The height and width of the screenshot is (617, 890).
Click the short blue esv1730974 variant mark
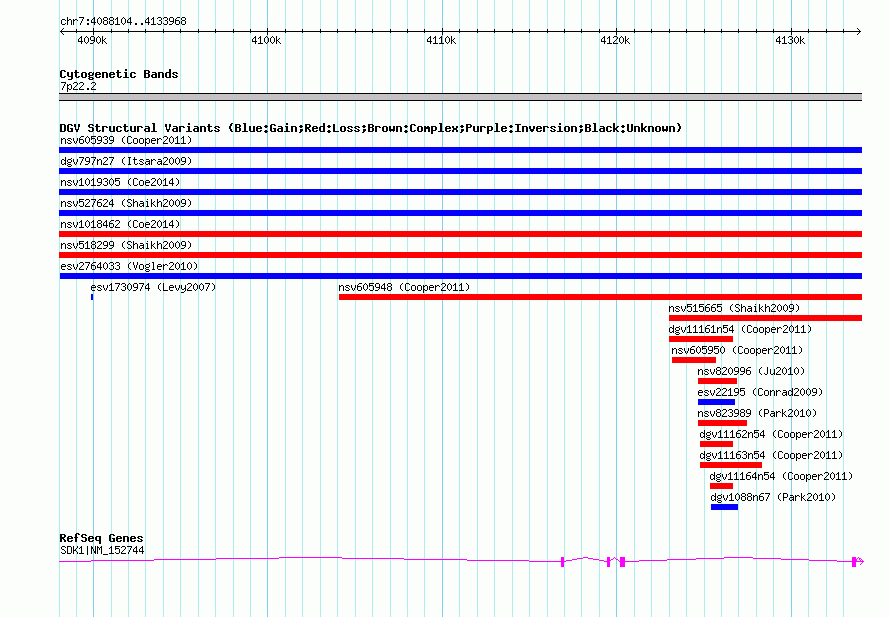pos(92,297)
